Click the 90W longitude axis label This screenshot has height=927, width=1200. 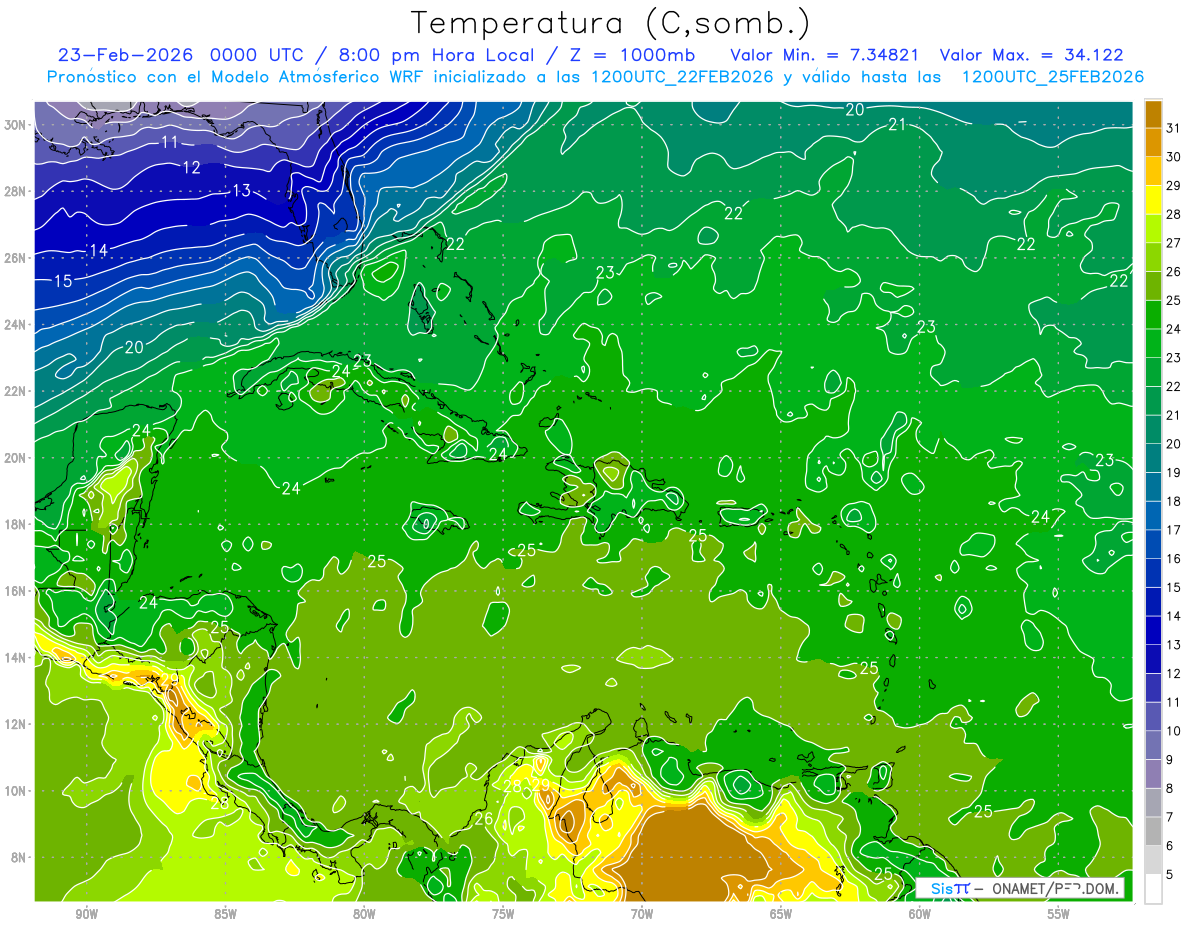(86, 913)
